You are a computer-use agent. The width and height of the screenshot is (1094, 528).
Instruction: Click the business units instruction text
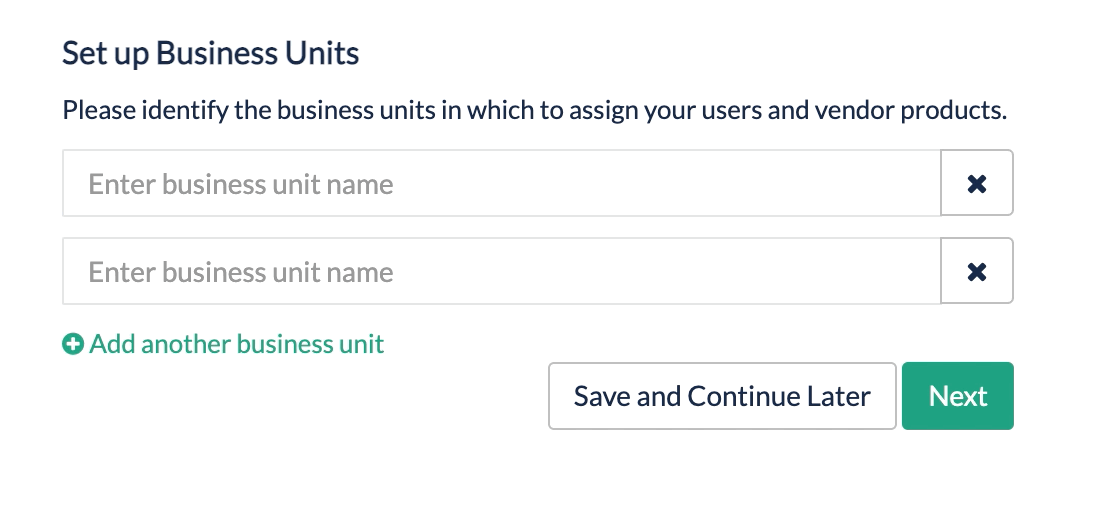click(534, 110)
